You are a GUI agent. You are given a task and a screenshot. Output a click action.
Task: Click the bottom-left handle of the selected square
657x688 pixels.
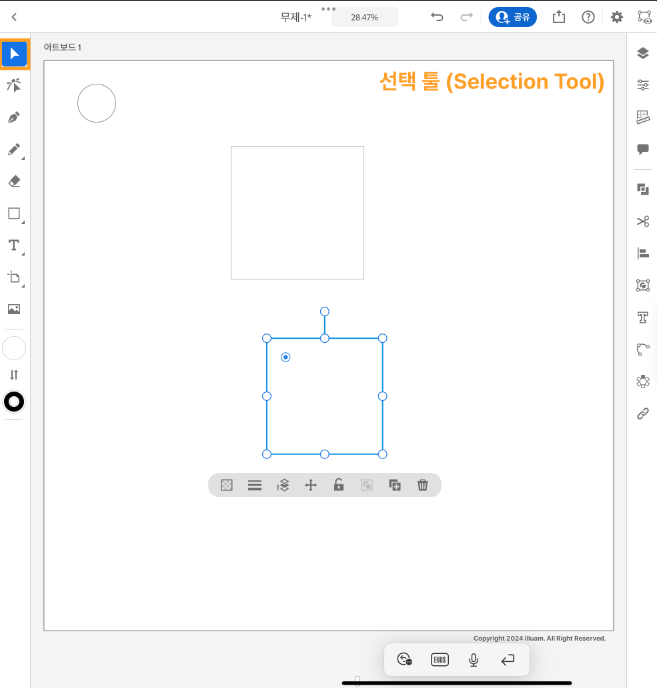(x=266, y=454)
